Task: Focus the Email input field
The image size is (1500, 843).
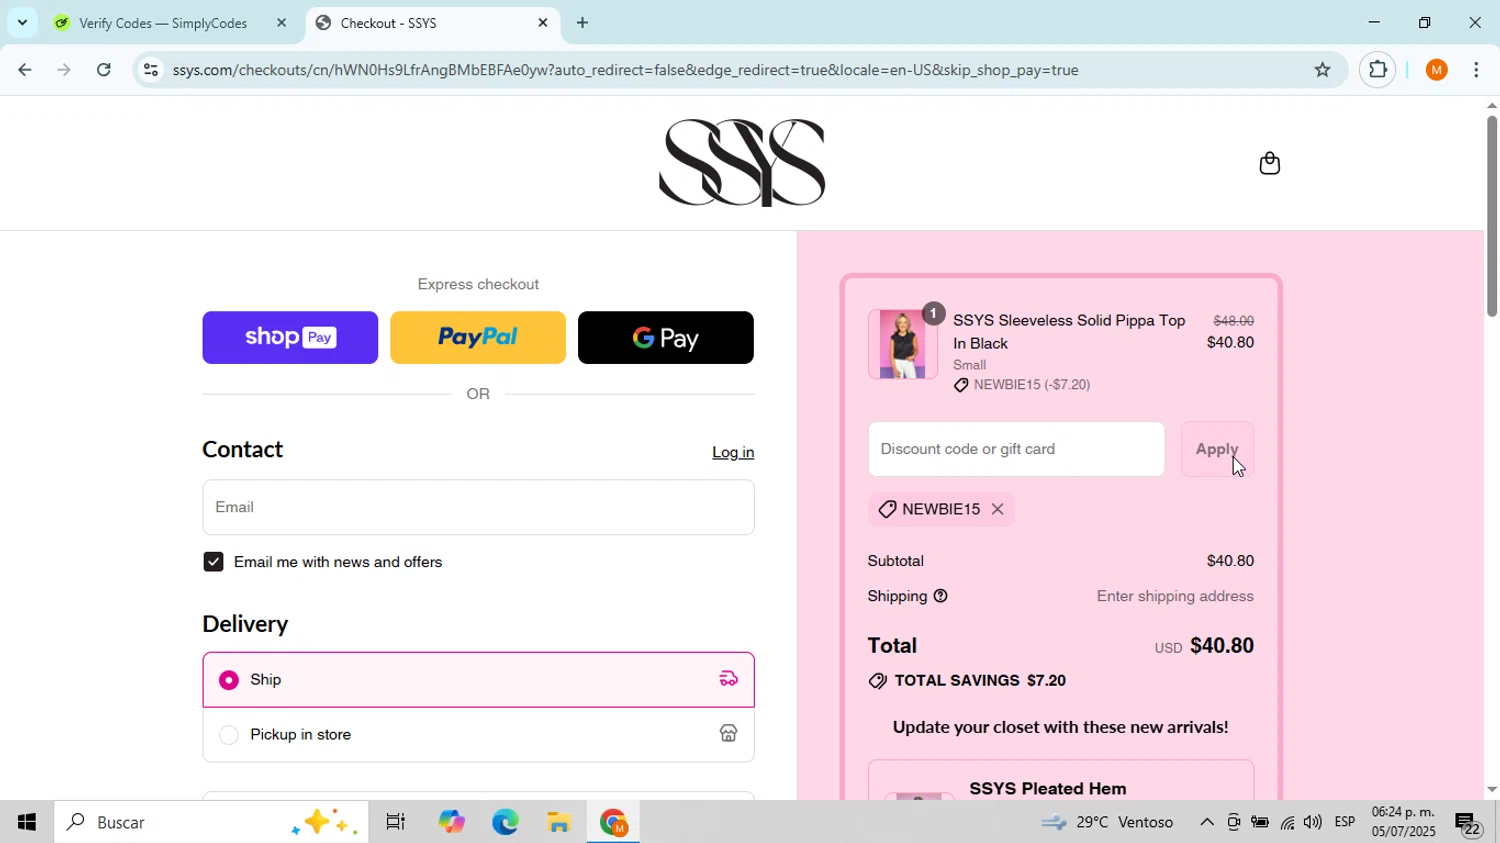Action: (478, 507)
